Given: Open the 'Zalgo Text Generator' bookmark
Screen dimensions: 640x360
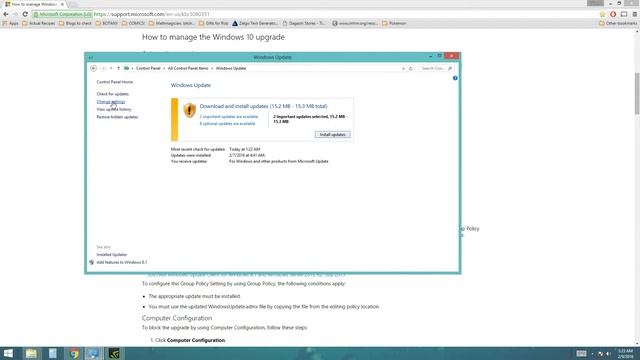Looking at the screenshot, I should pyautogui.click(x=255, y=23).
